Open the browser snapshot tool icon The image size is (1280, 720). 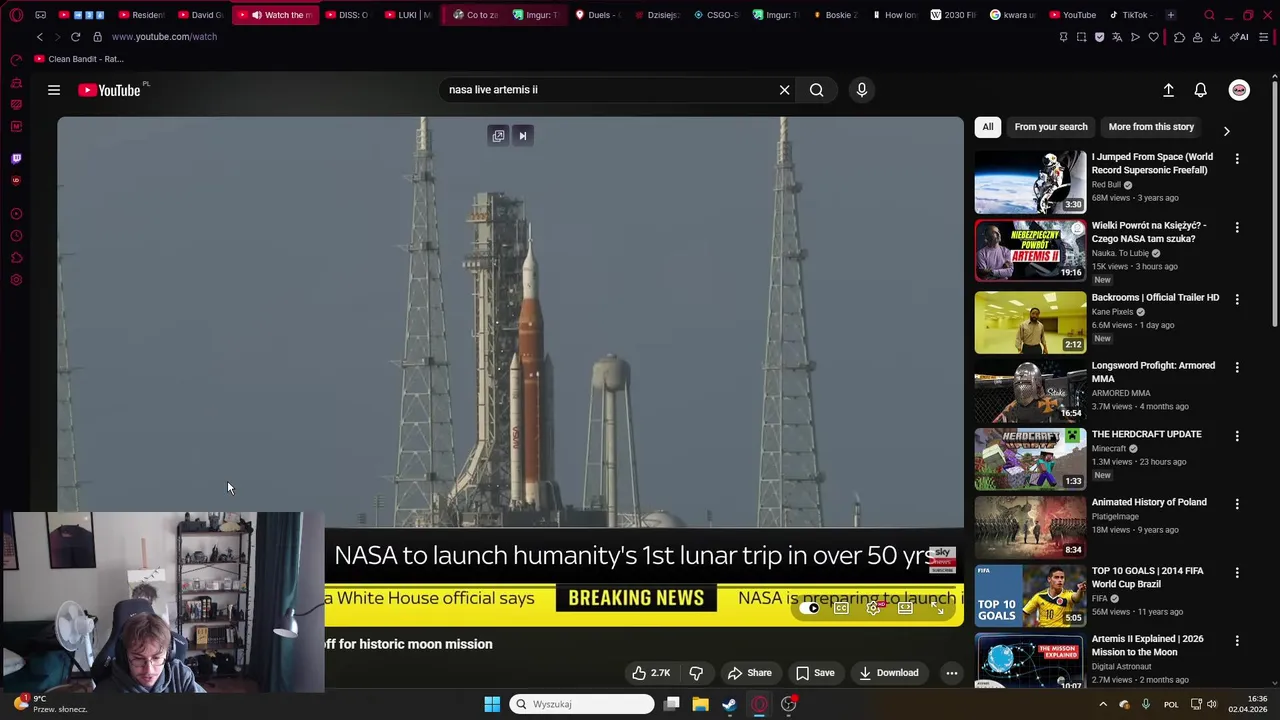click(1081, 37)
